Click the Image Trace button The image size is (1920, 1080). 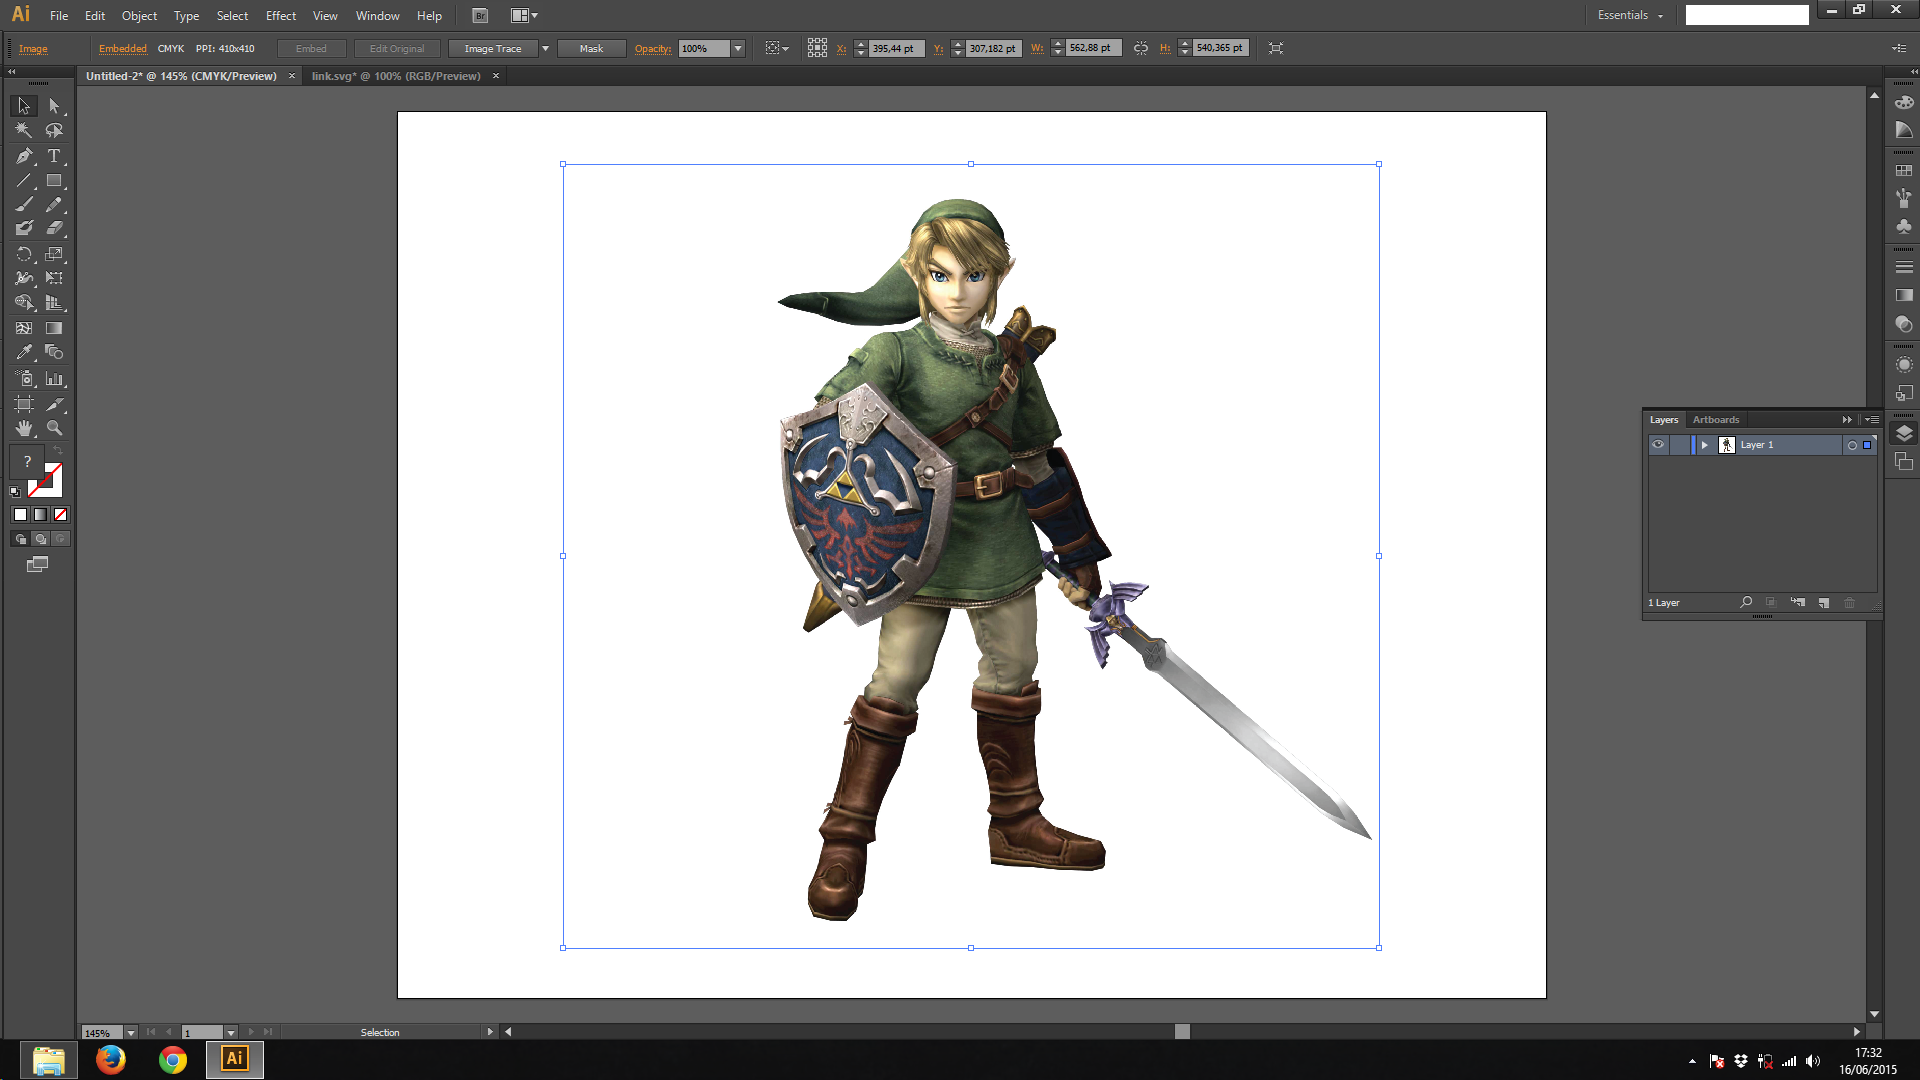pos(493,48)
